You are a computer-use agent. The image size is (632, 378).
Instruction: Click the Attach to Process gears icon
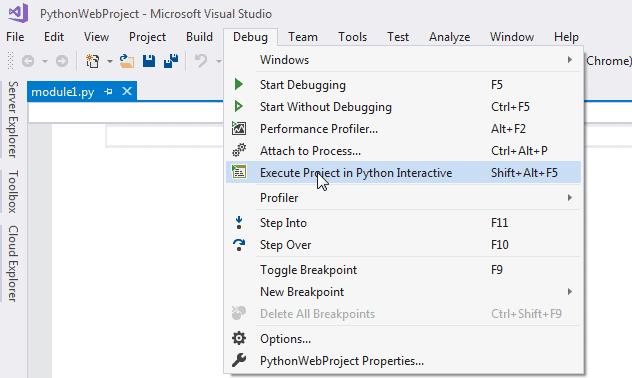(239, 150)
